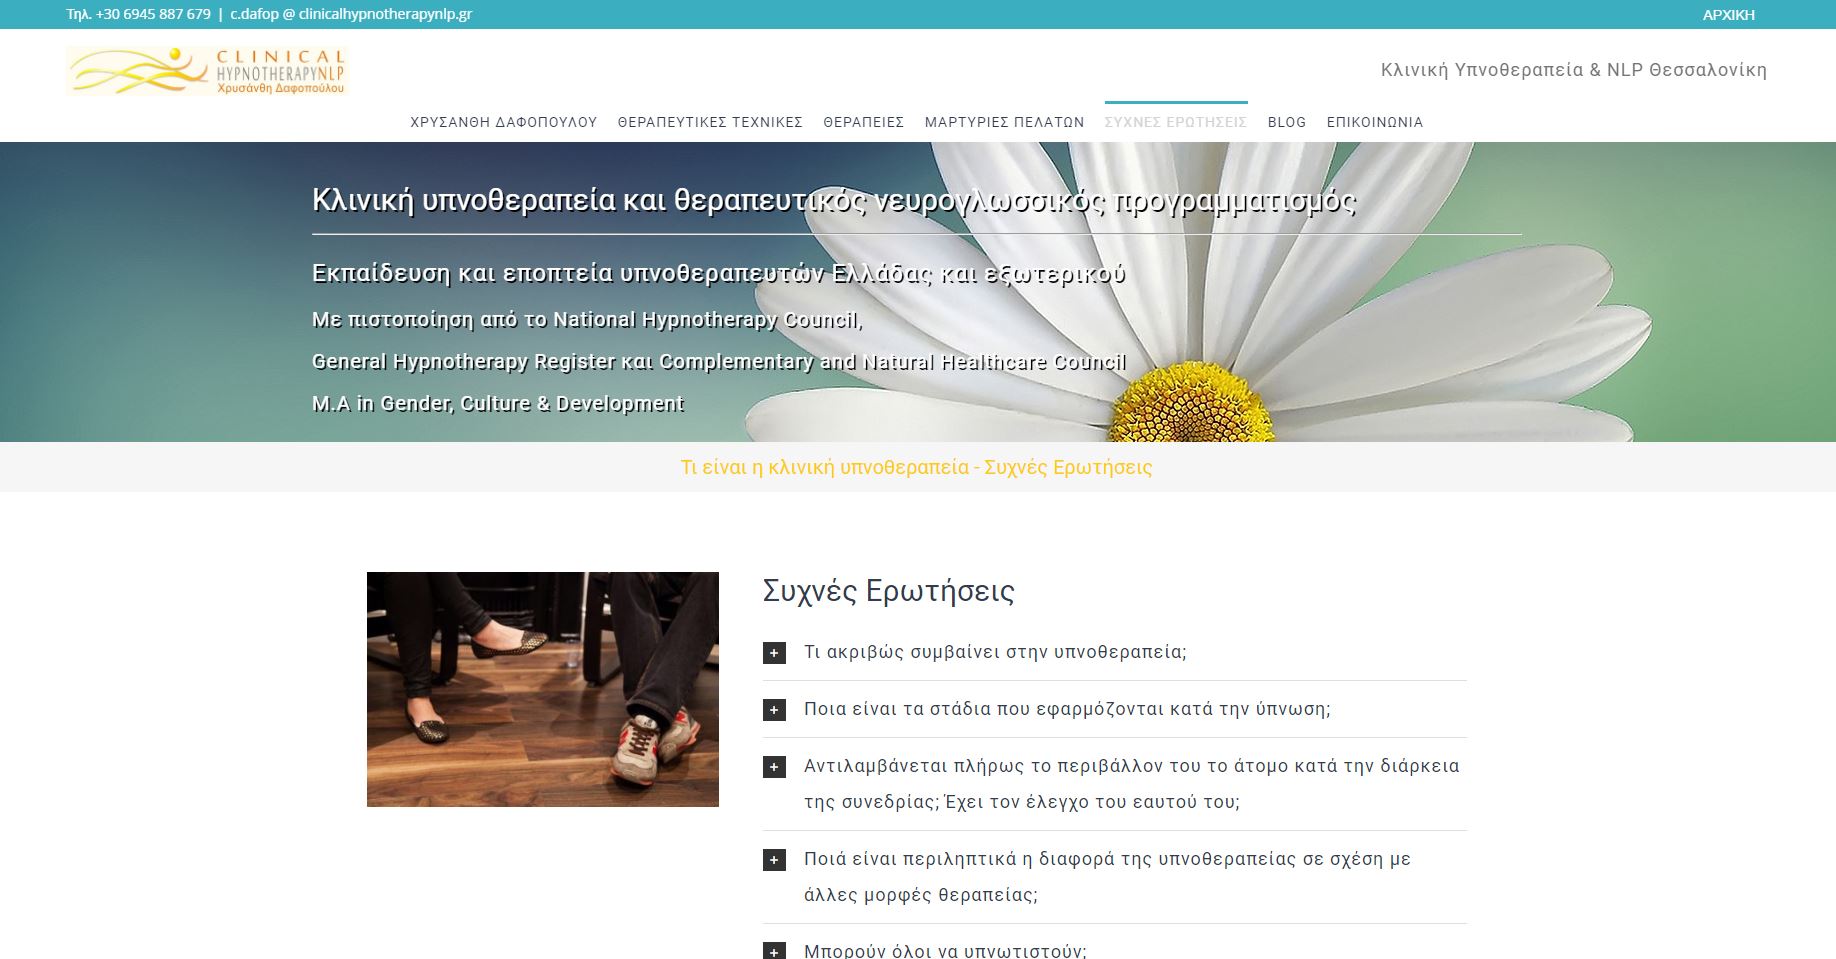Expand plus icon for 'Τι ακριβώς συμβαίνει στην υπνοθεραπεία'

774,653
